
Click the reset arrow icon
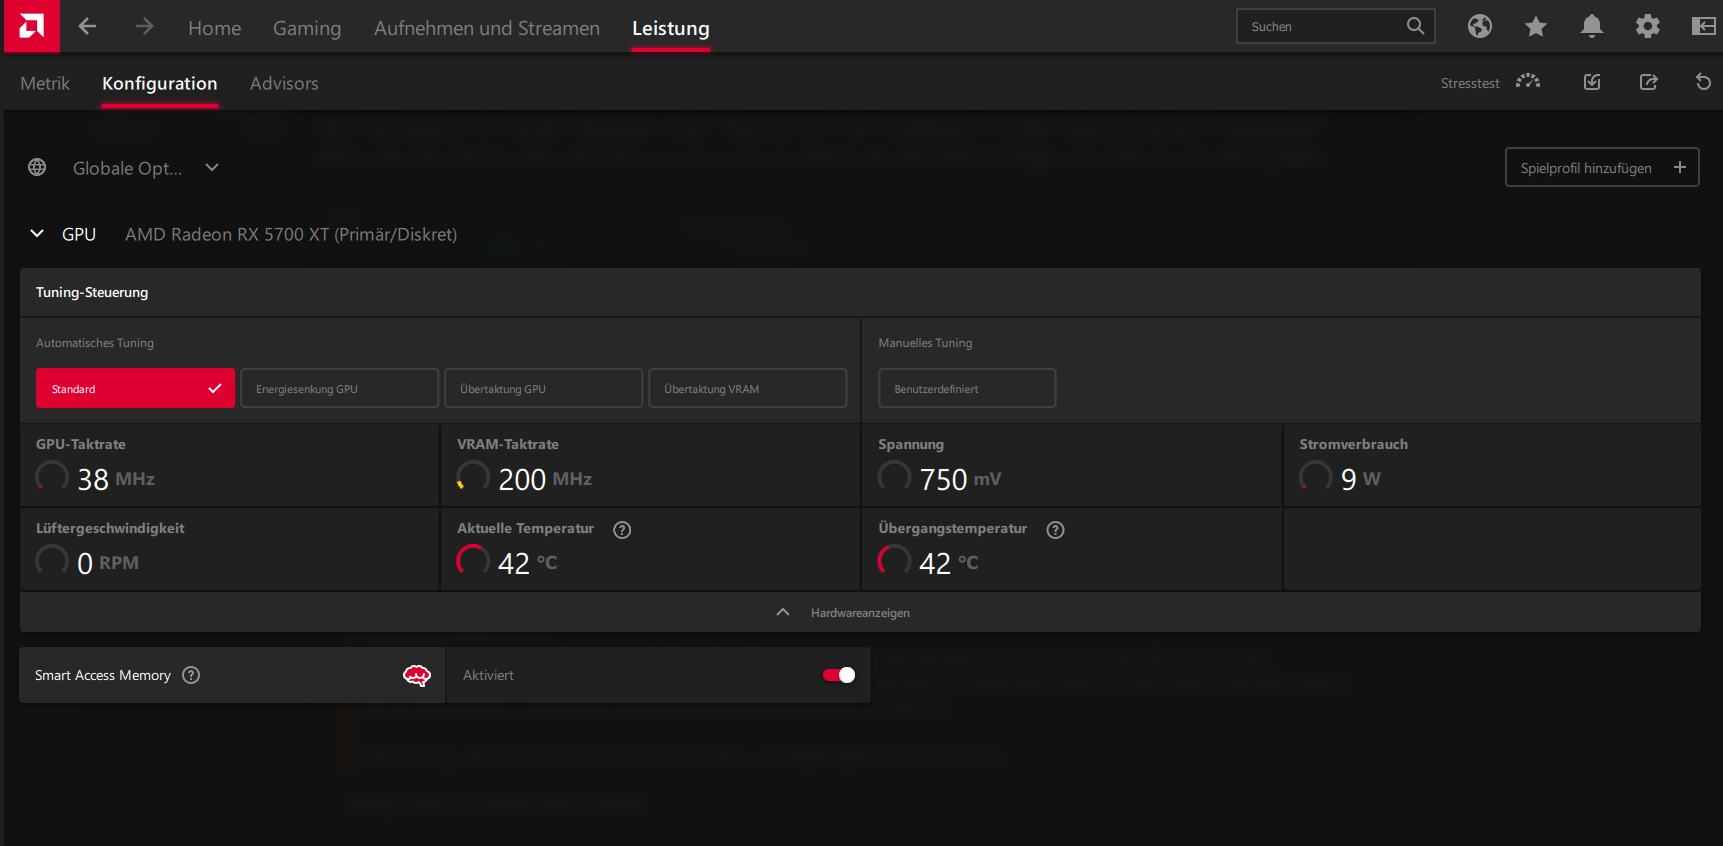1703,82
